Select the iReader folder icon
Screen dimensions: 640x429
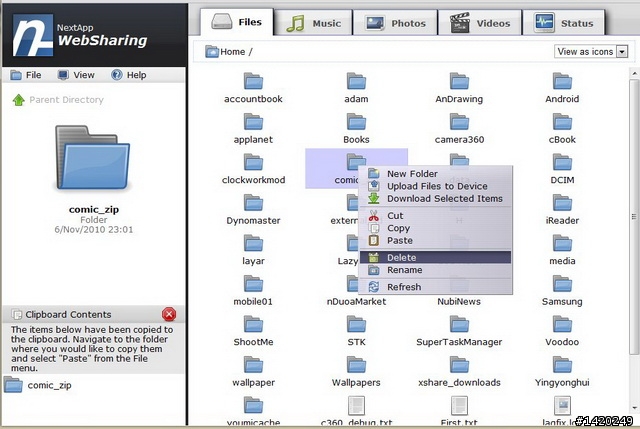(562, 202)
